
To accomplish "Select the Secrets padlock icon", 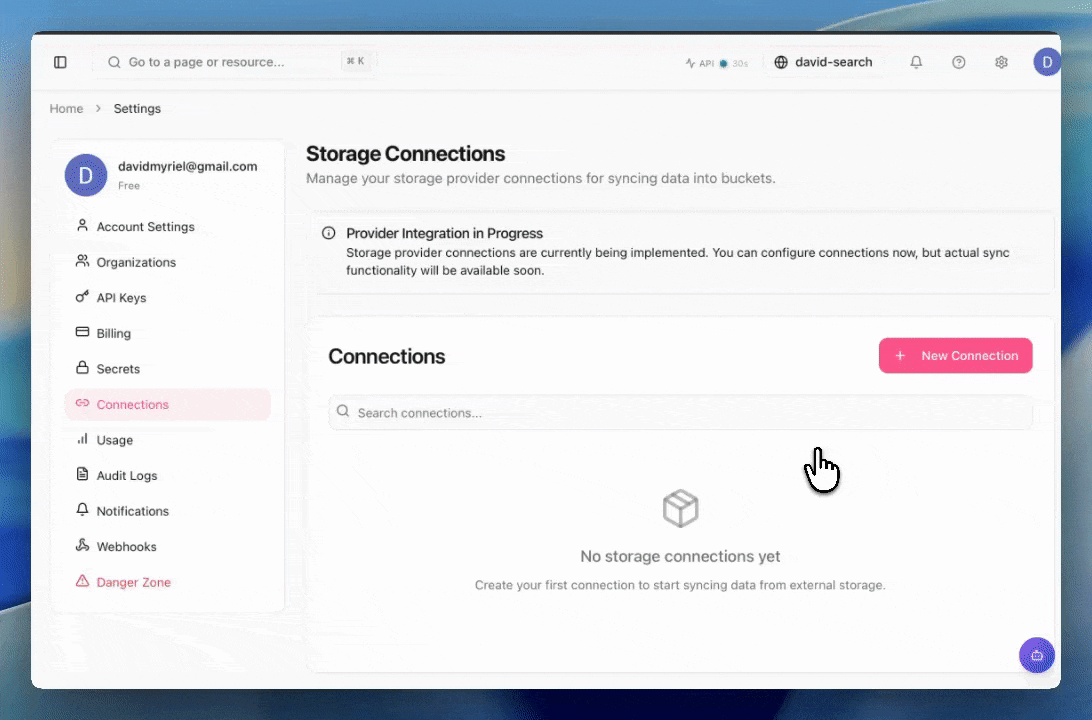I will pyautogui.click(x=82, y=368).
